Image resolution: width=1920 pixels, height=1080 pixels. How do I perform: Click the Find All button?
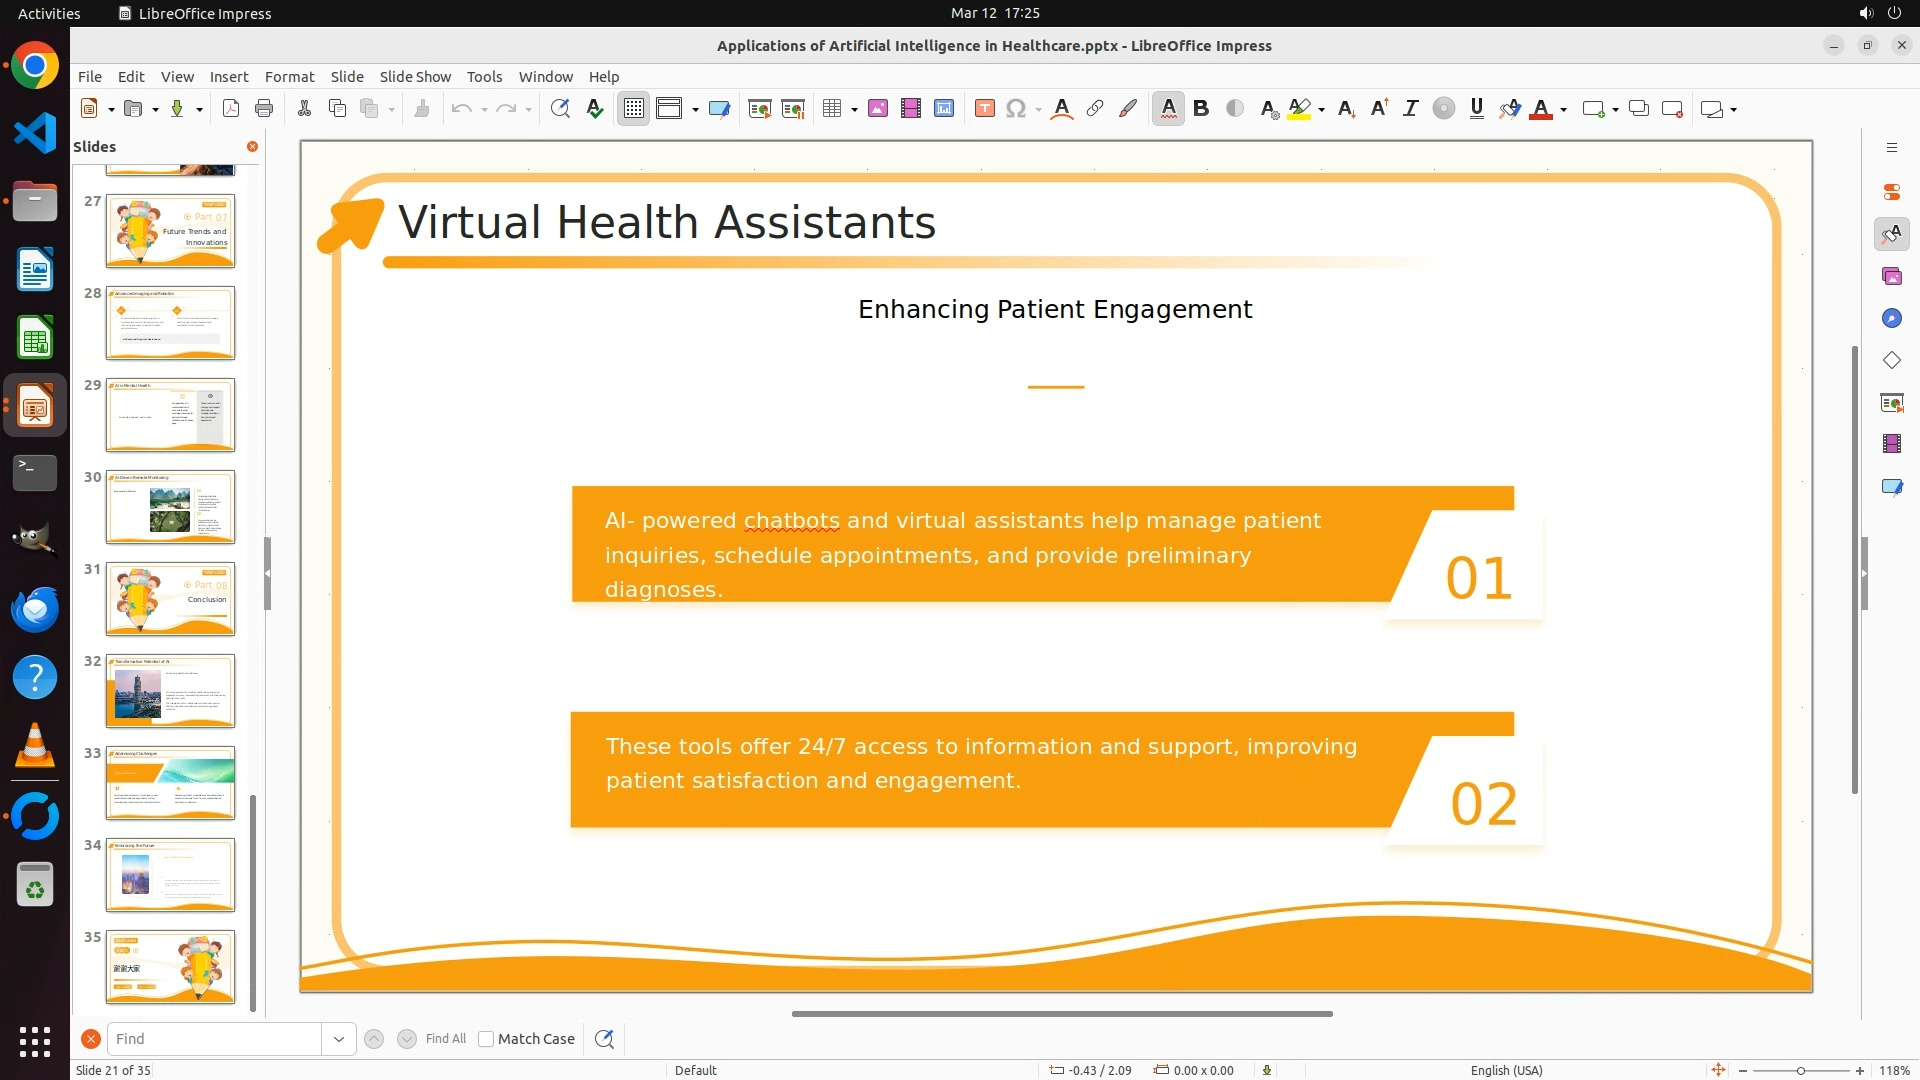tap(445, 1039)
